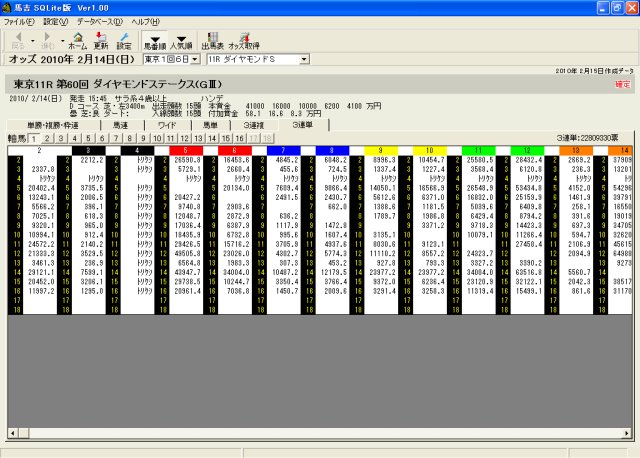This screenshot has height=458, width=640.
Task: Click the Back (戻る) arrow icon
Action: point(18,41)
